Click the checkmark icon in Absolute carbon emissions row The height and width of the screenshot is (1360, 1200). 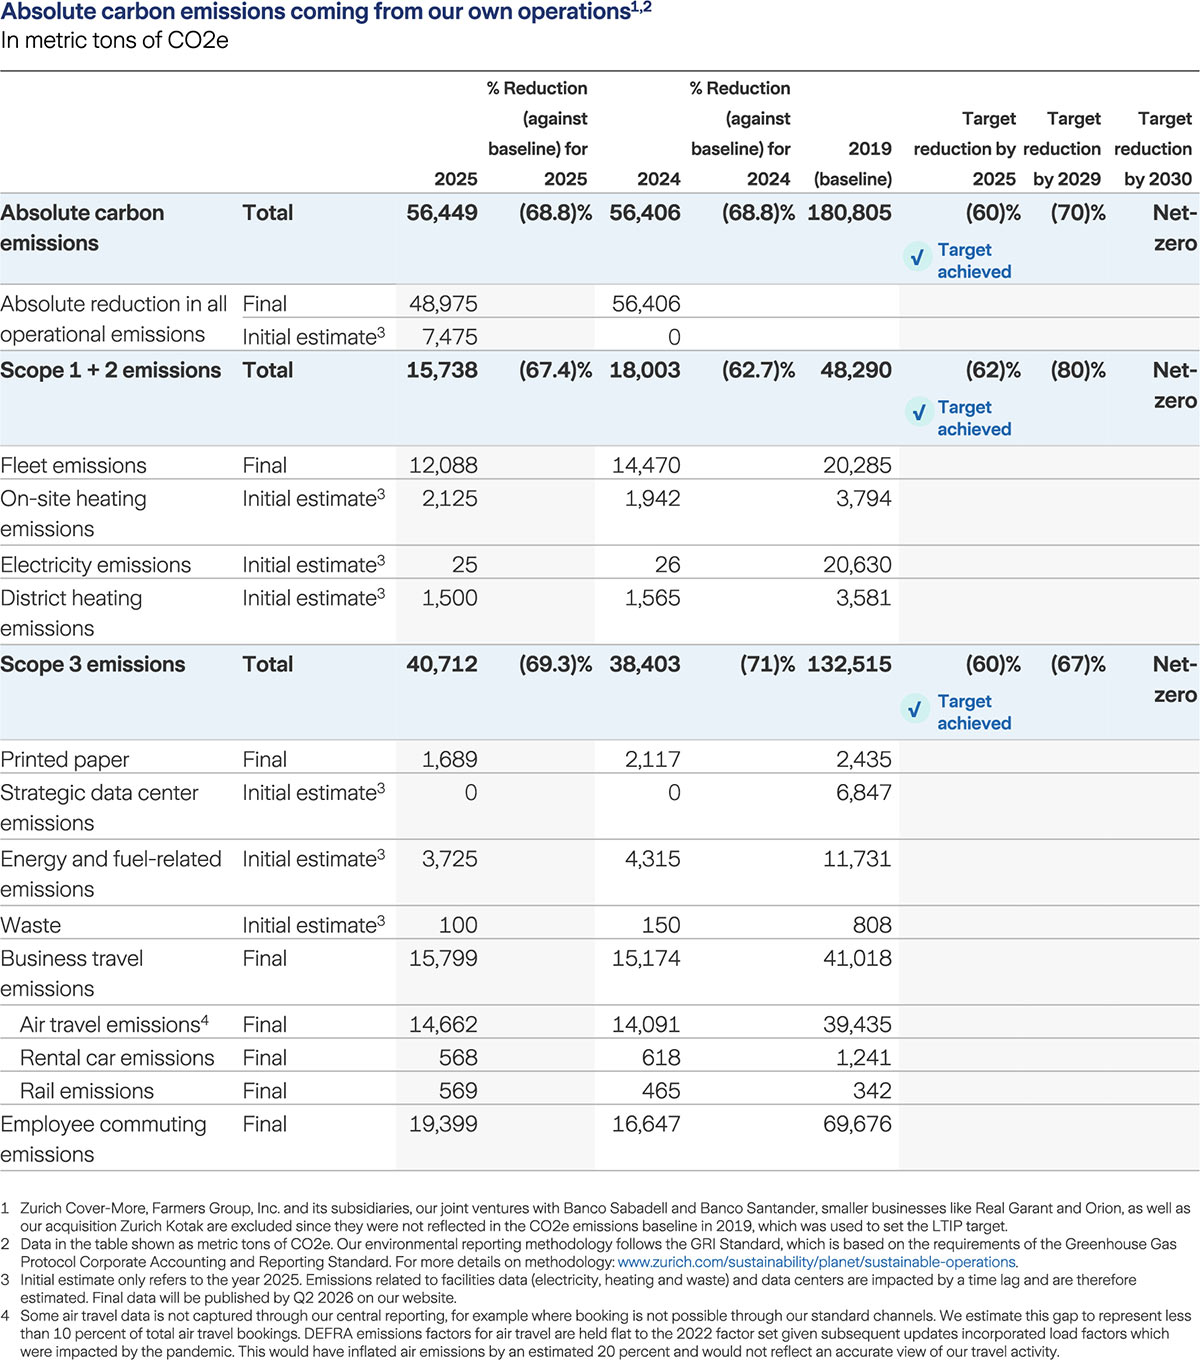916,258
